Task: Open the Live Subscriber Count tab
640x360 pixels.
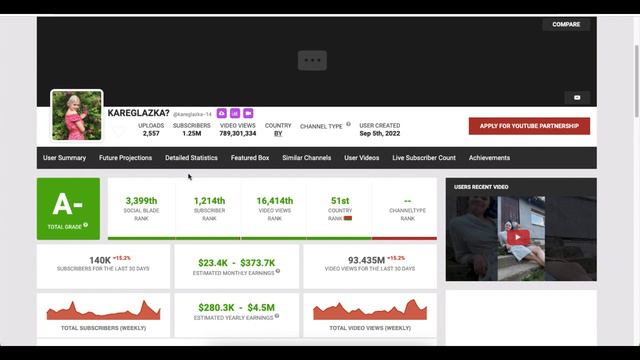Action: click(x=424, y=158)
